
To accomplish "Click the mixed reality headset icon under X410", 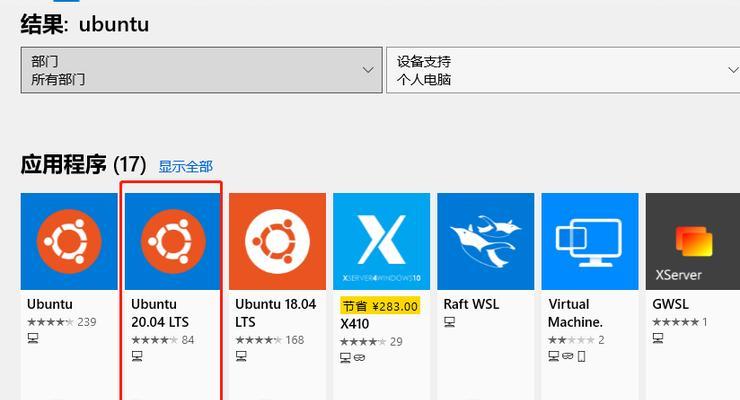I will [x=360, y=358].
